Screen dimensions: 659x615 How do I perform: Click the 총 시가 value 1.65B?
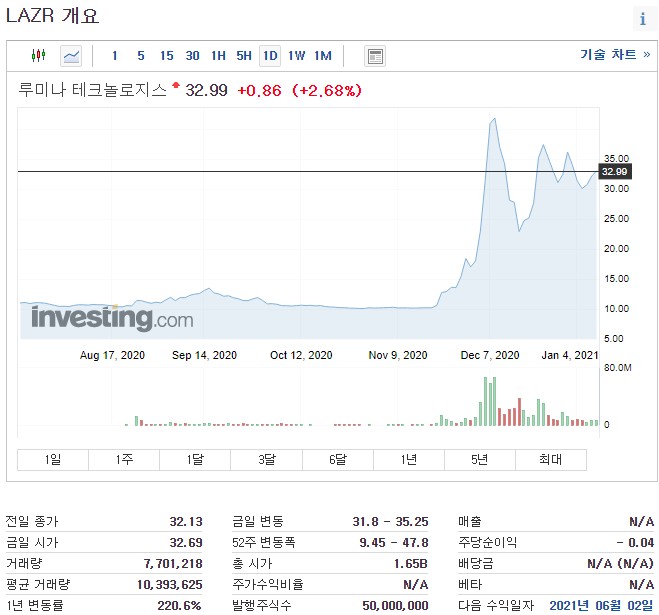(411, 564)
